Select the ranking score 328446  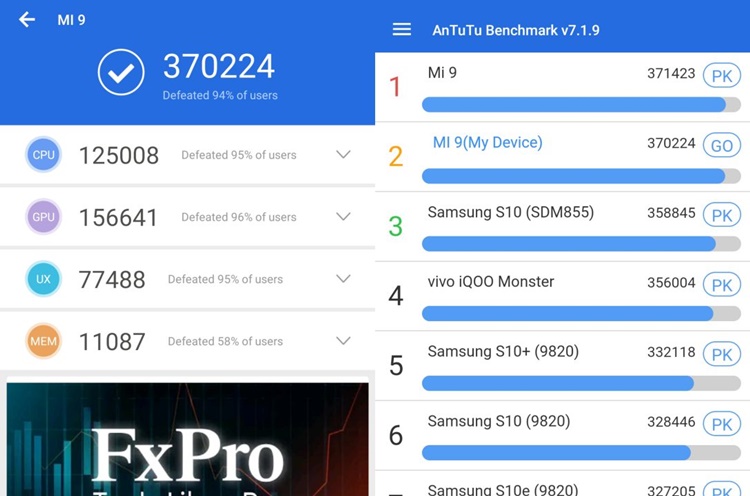[x=671, y=421]
